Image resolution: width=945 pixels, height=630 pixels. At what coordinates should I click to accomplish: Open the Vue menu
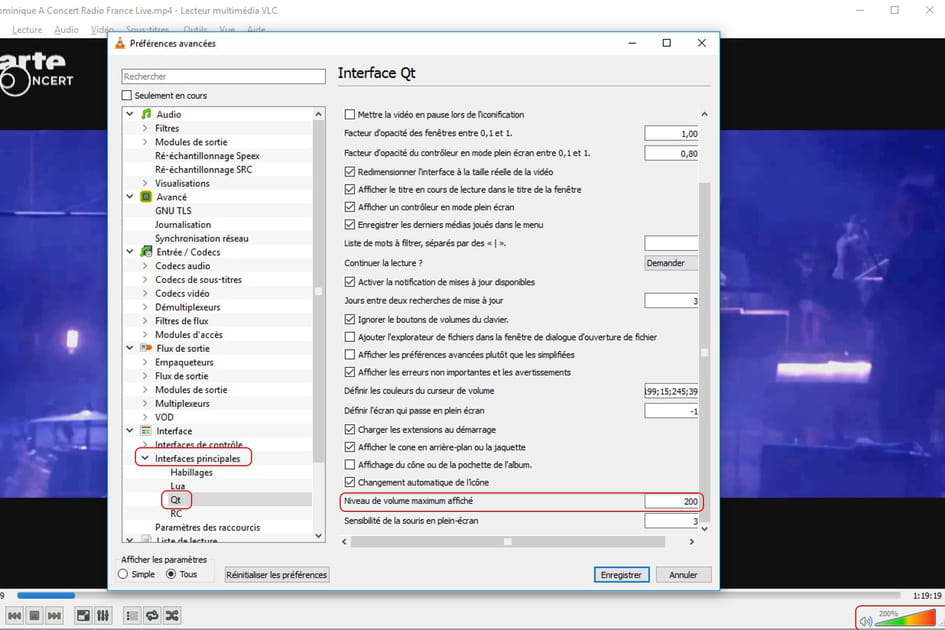[227, 30]
